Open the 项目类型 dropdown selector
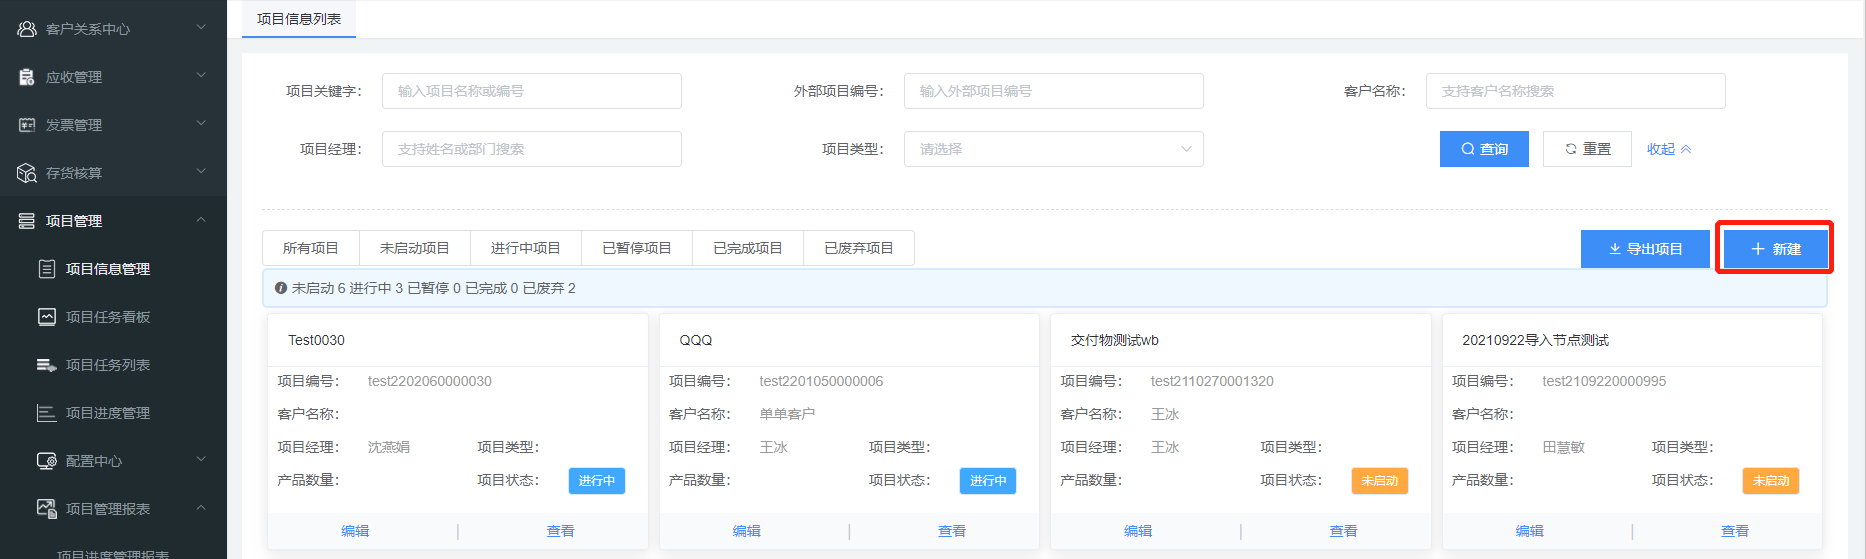The height and width of the screenshot is (559, 1866). click(1053, 149)
